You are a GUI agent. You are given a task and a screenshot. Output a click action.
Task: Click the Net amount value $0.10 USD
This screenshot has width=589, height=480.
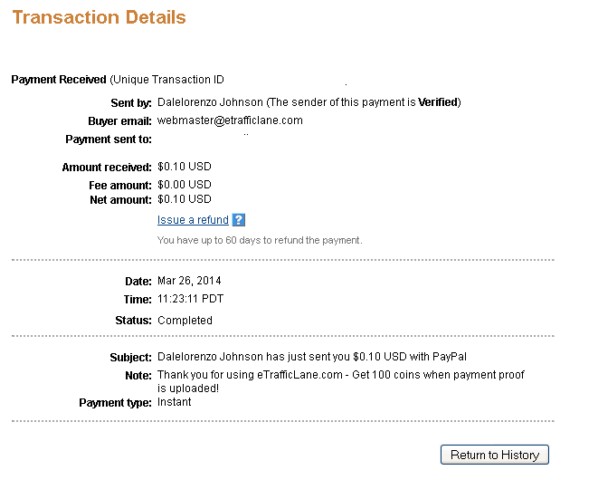(184, 199)
